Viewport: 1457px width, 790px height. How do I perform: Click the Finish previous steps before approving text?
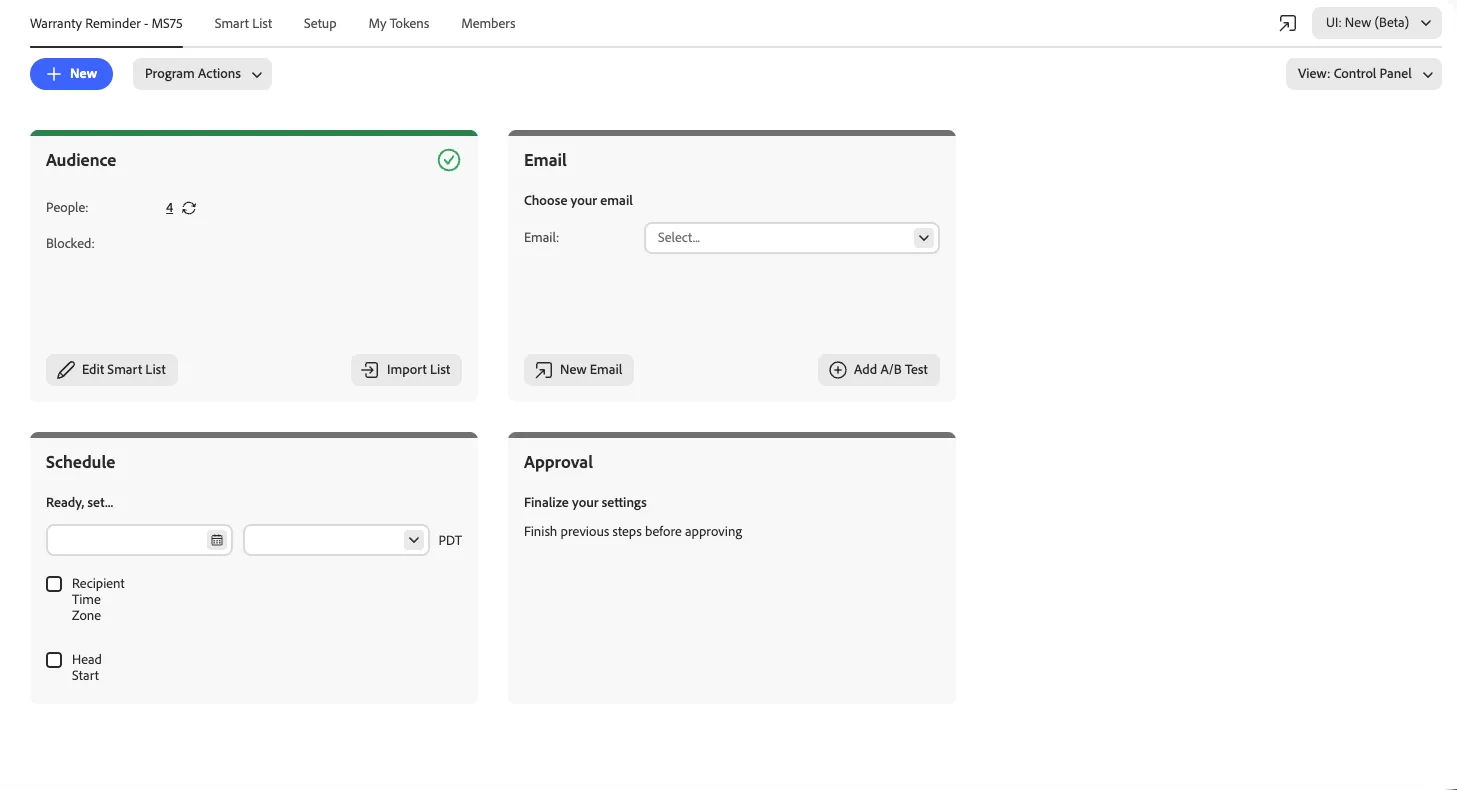pos(633,532)
